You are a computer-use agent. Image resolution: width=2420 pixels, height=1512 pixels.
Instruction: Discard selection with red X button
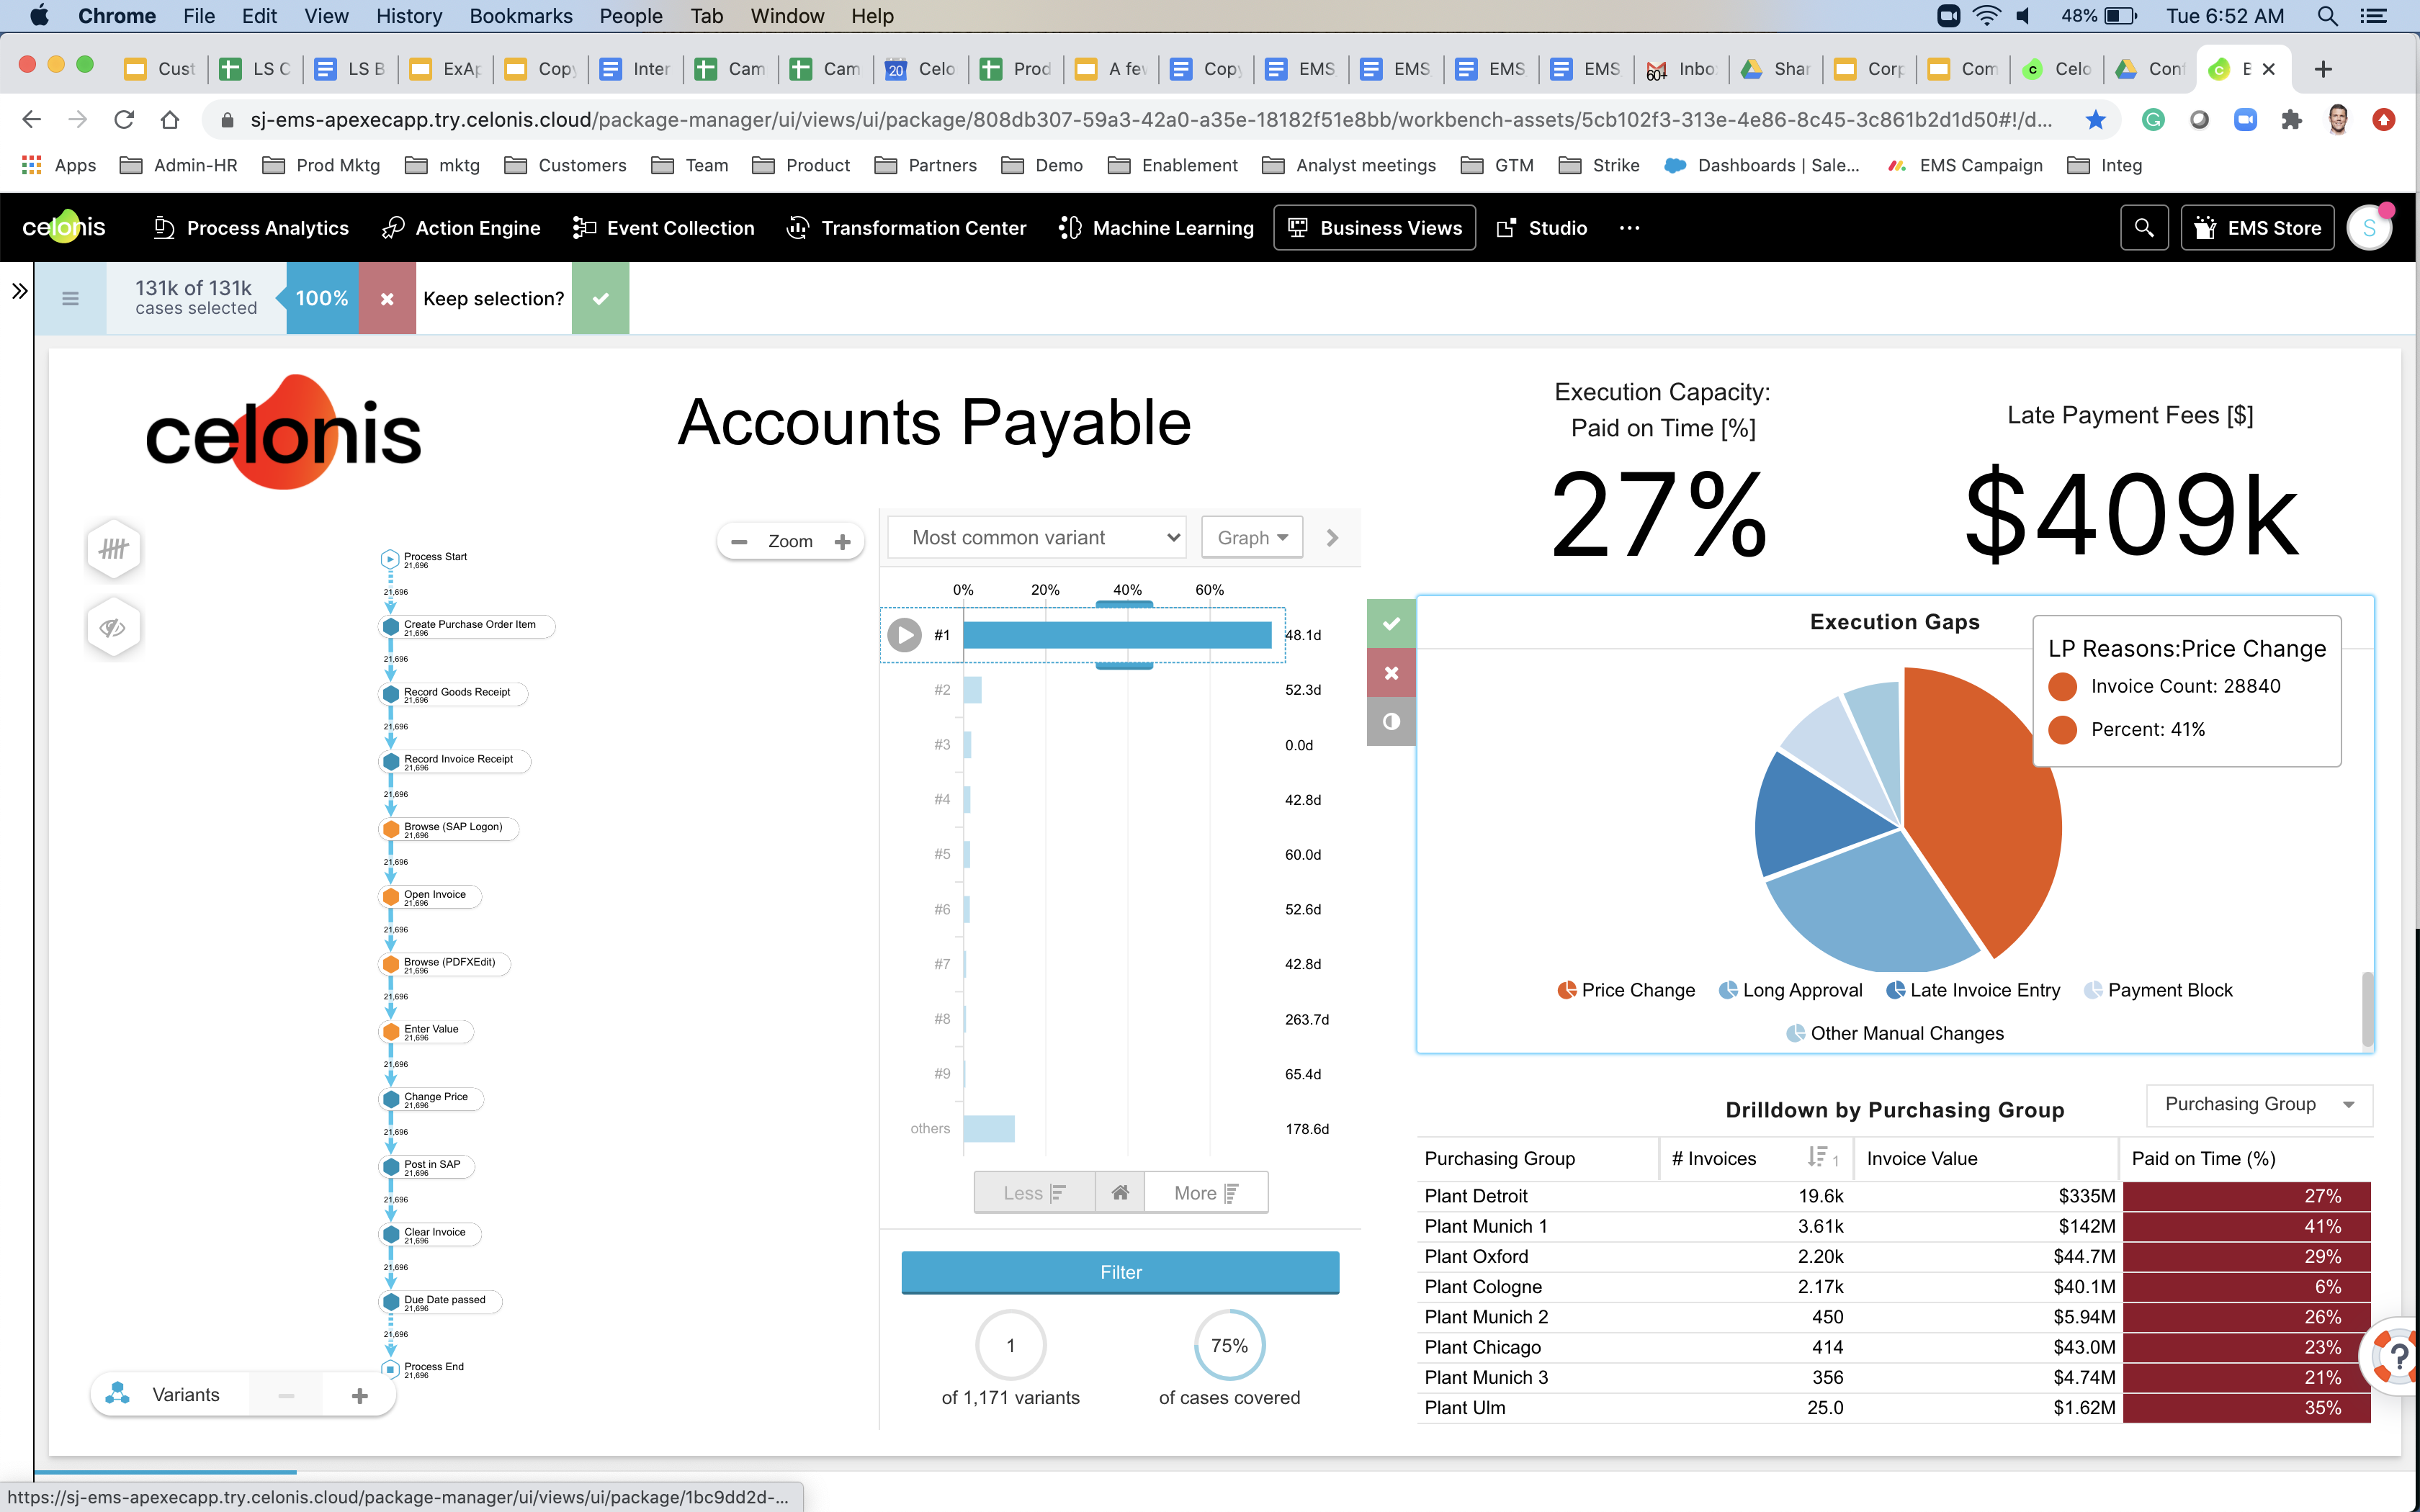click(387, 298)
